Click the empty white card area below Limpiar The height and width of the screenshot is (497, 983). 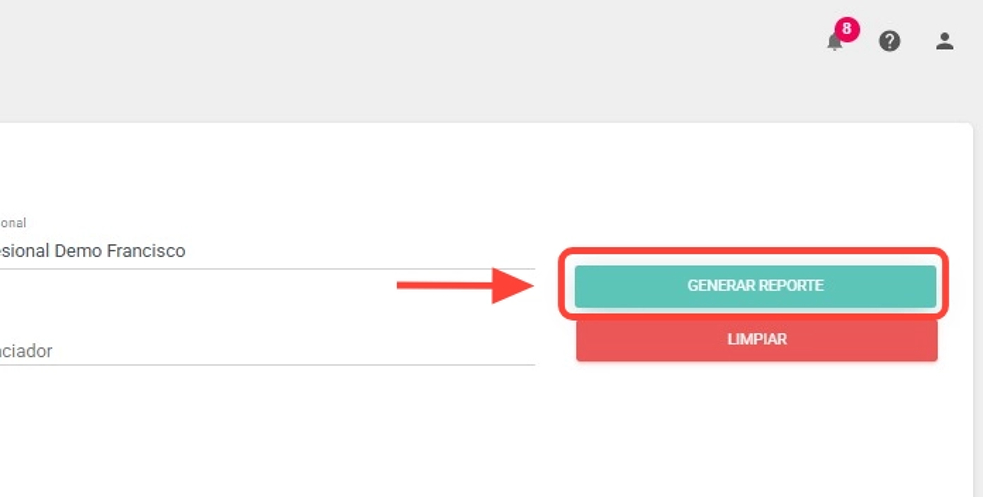tap(756, 430)
